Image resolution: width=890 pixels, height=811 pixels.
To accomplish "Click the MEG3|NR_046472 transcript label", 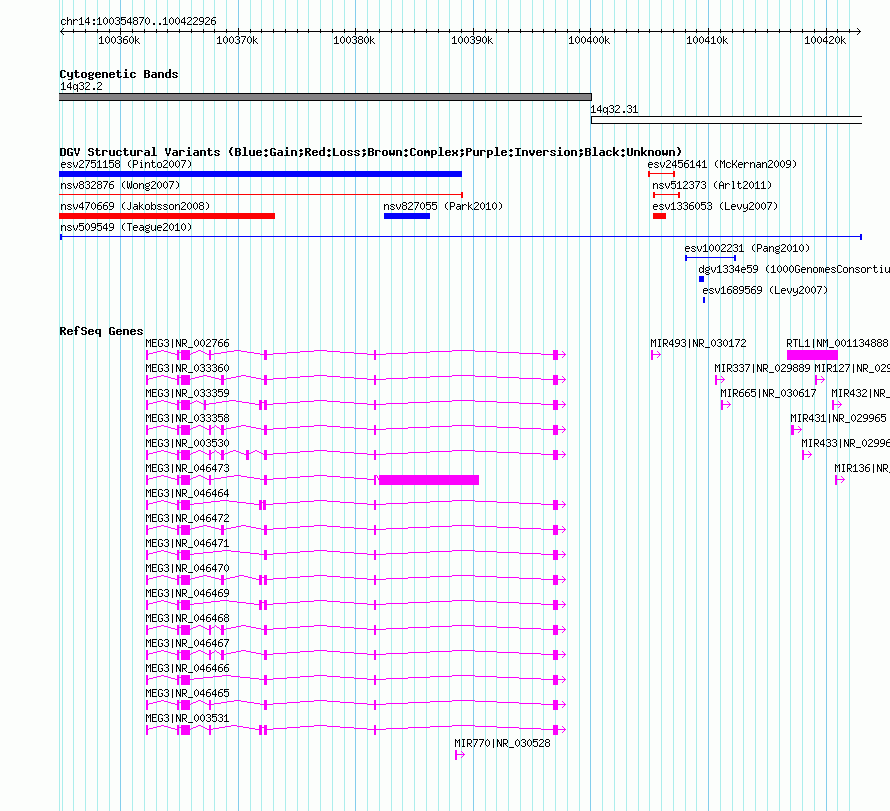I will coord(187,519).
